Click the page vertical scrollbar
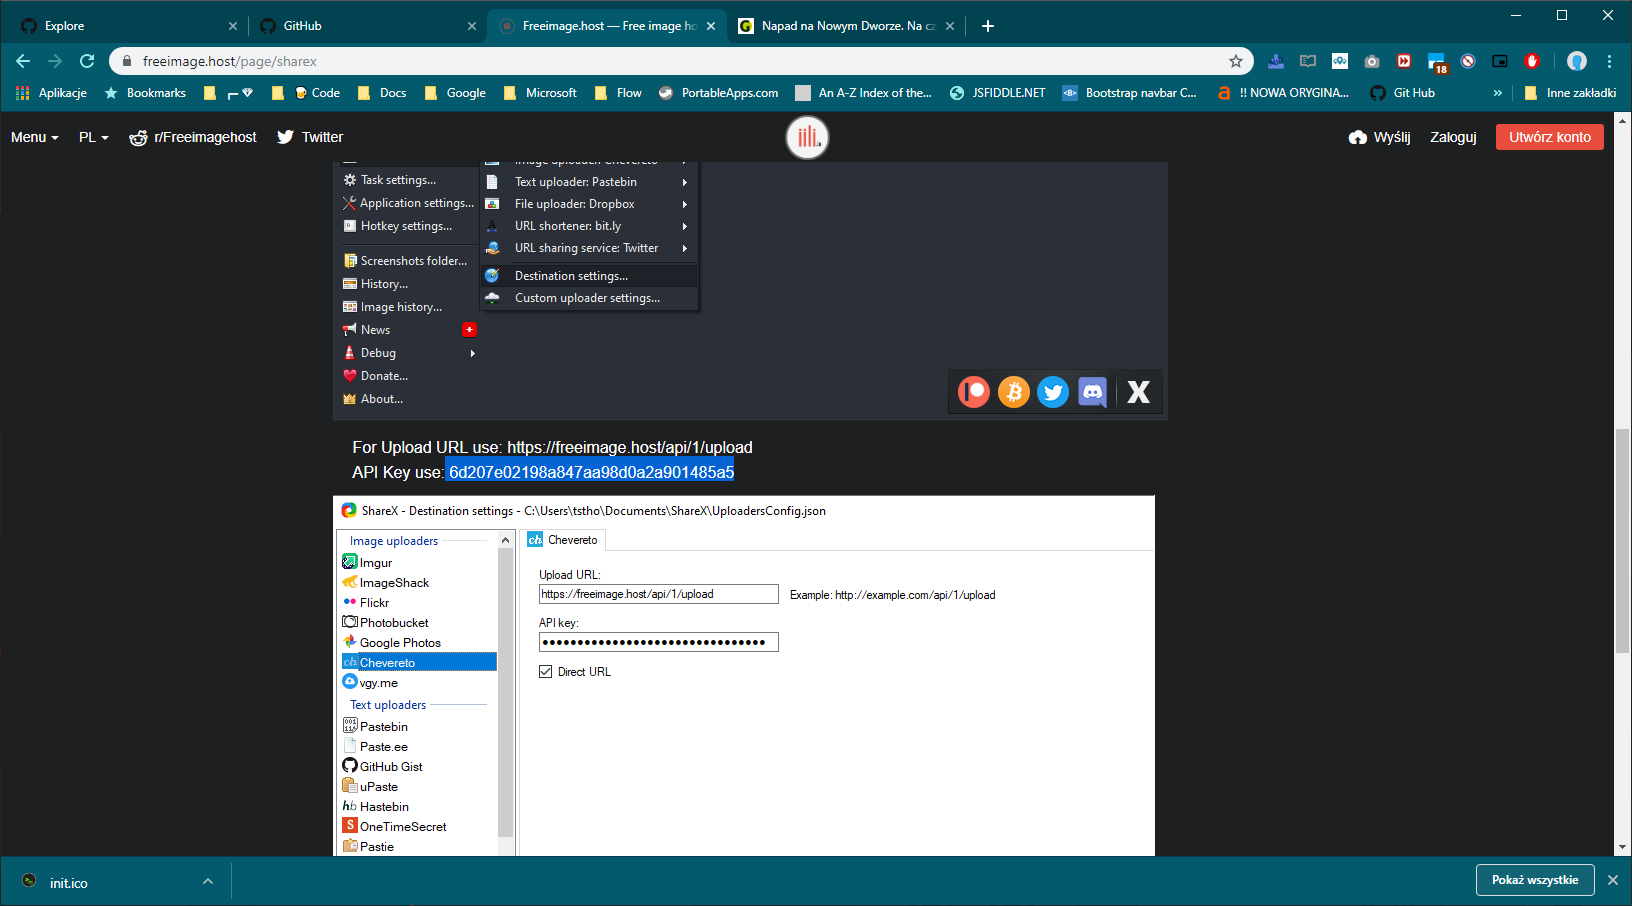 tap(1622, 541)
